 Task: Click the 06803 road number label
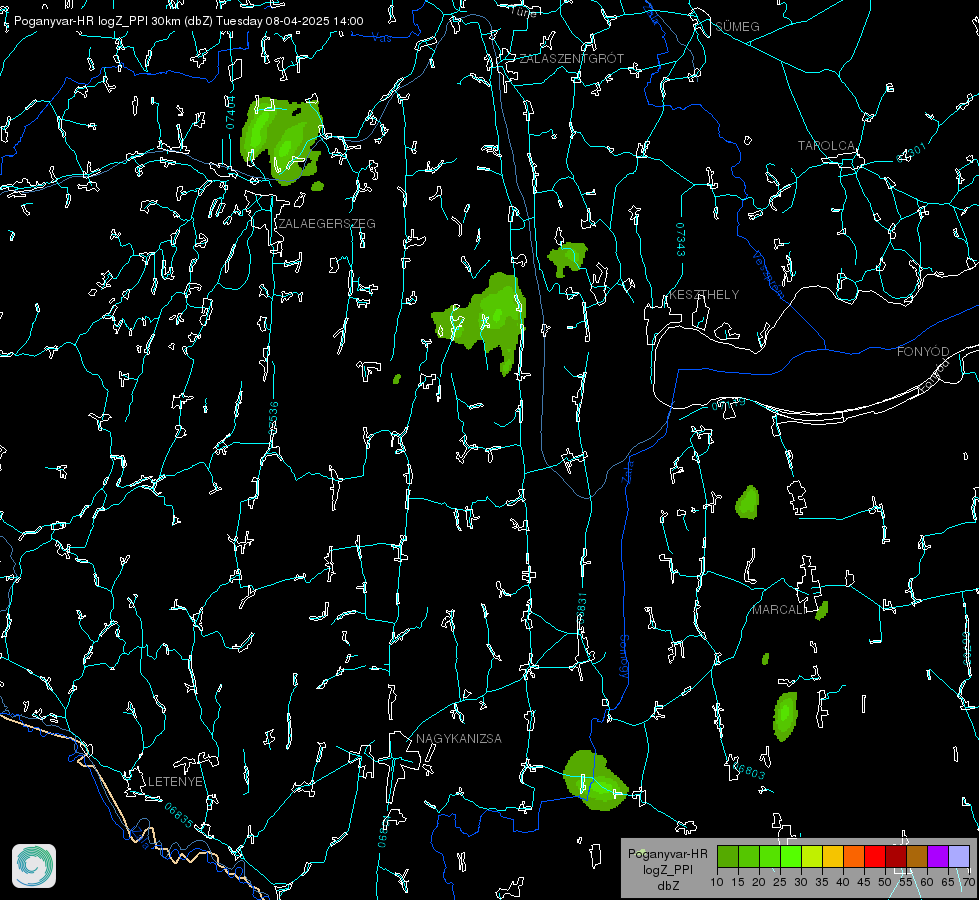(x=749, y=772)
